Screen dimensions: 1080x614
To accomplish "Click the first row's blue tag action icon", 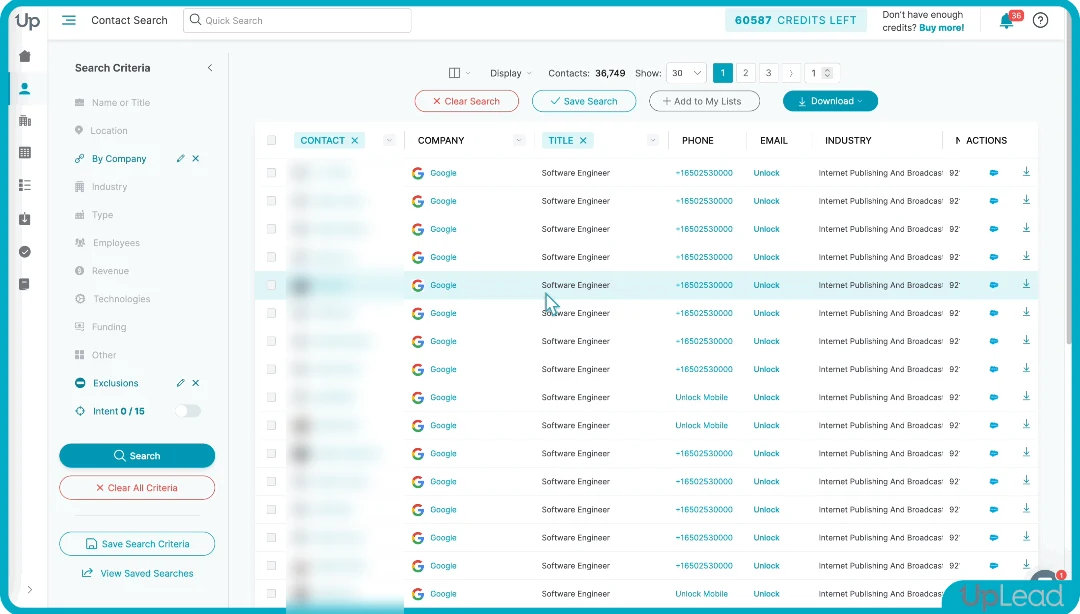I will click(994, 173).
